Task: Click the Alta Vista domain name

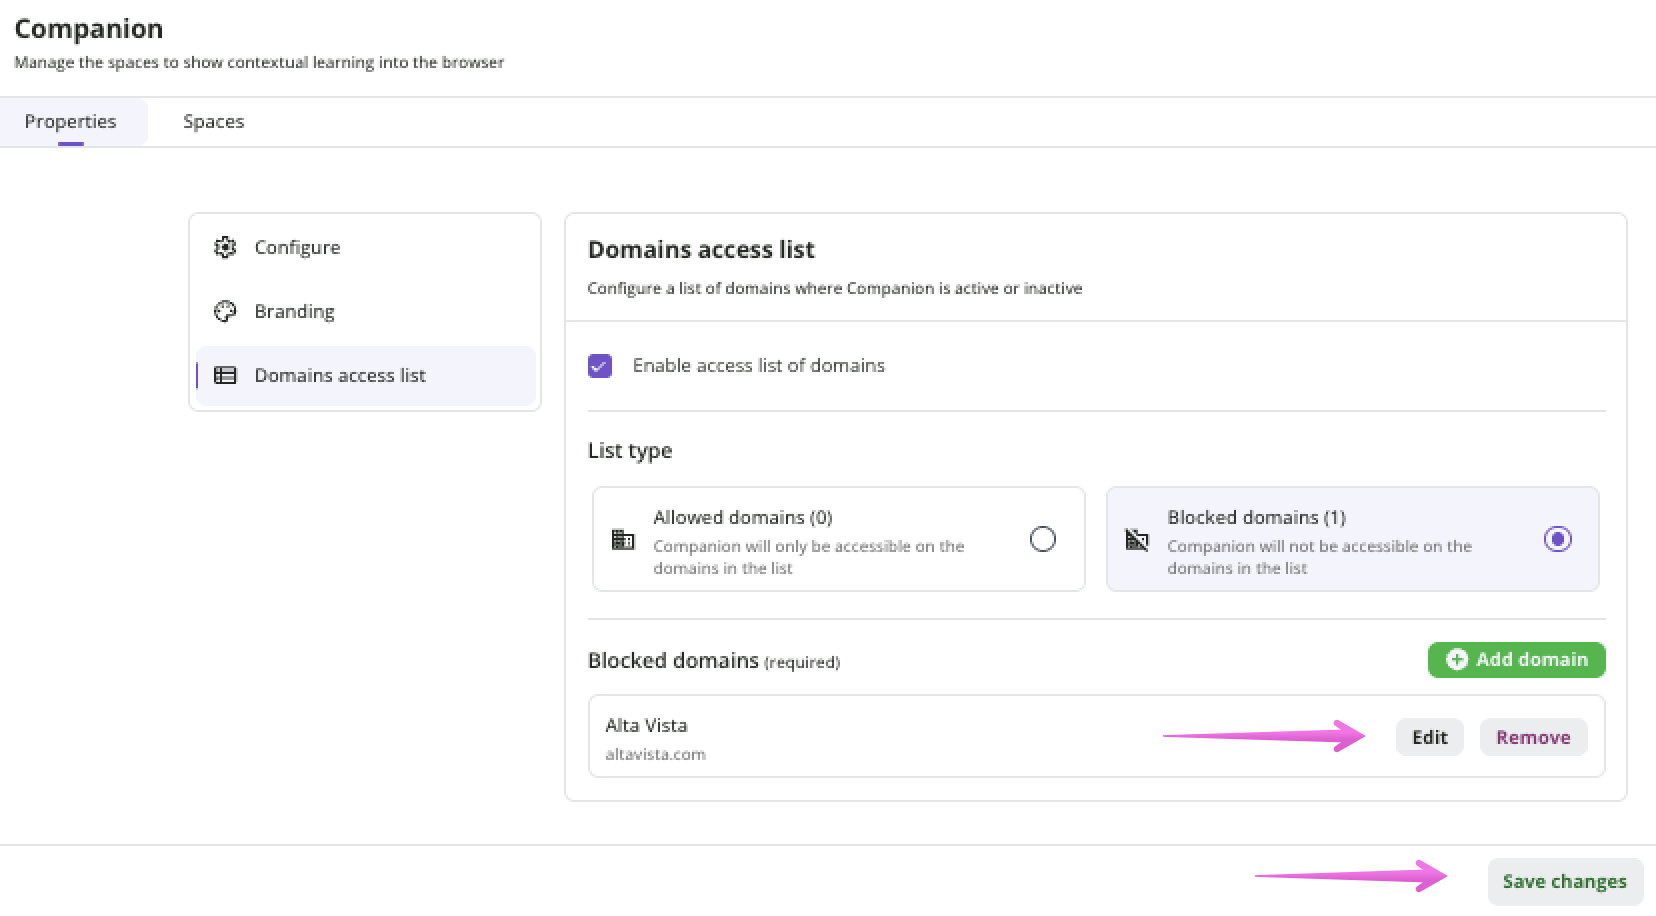Action: [646, 725]
